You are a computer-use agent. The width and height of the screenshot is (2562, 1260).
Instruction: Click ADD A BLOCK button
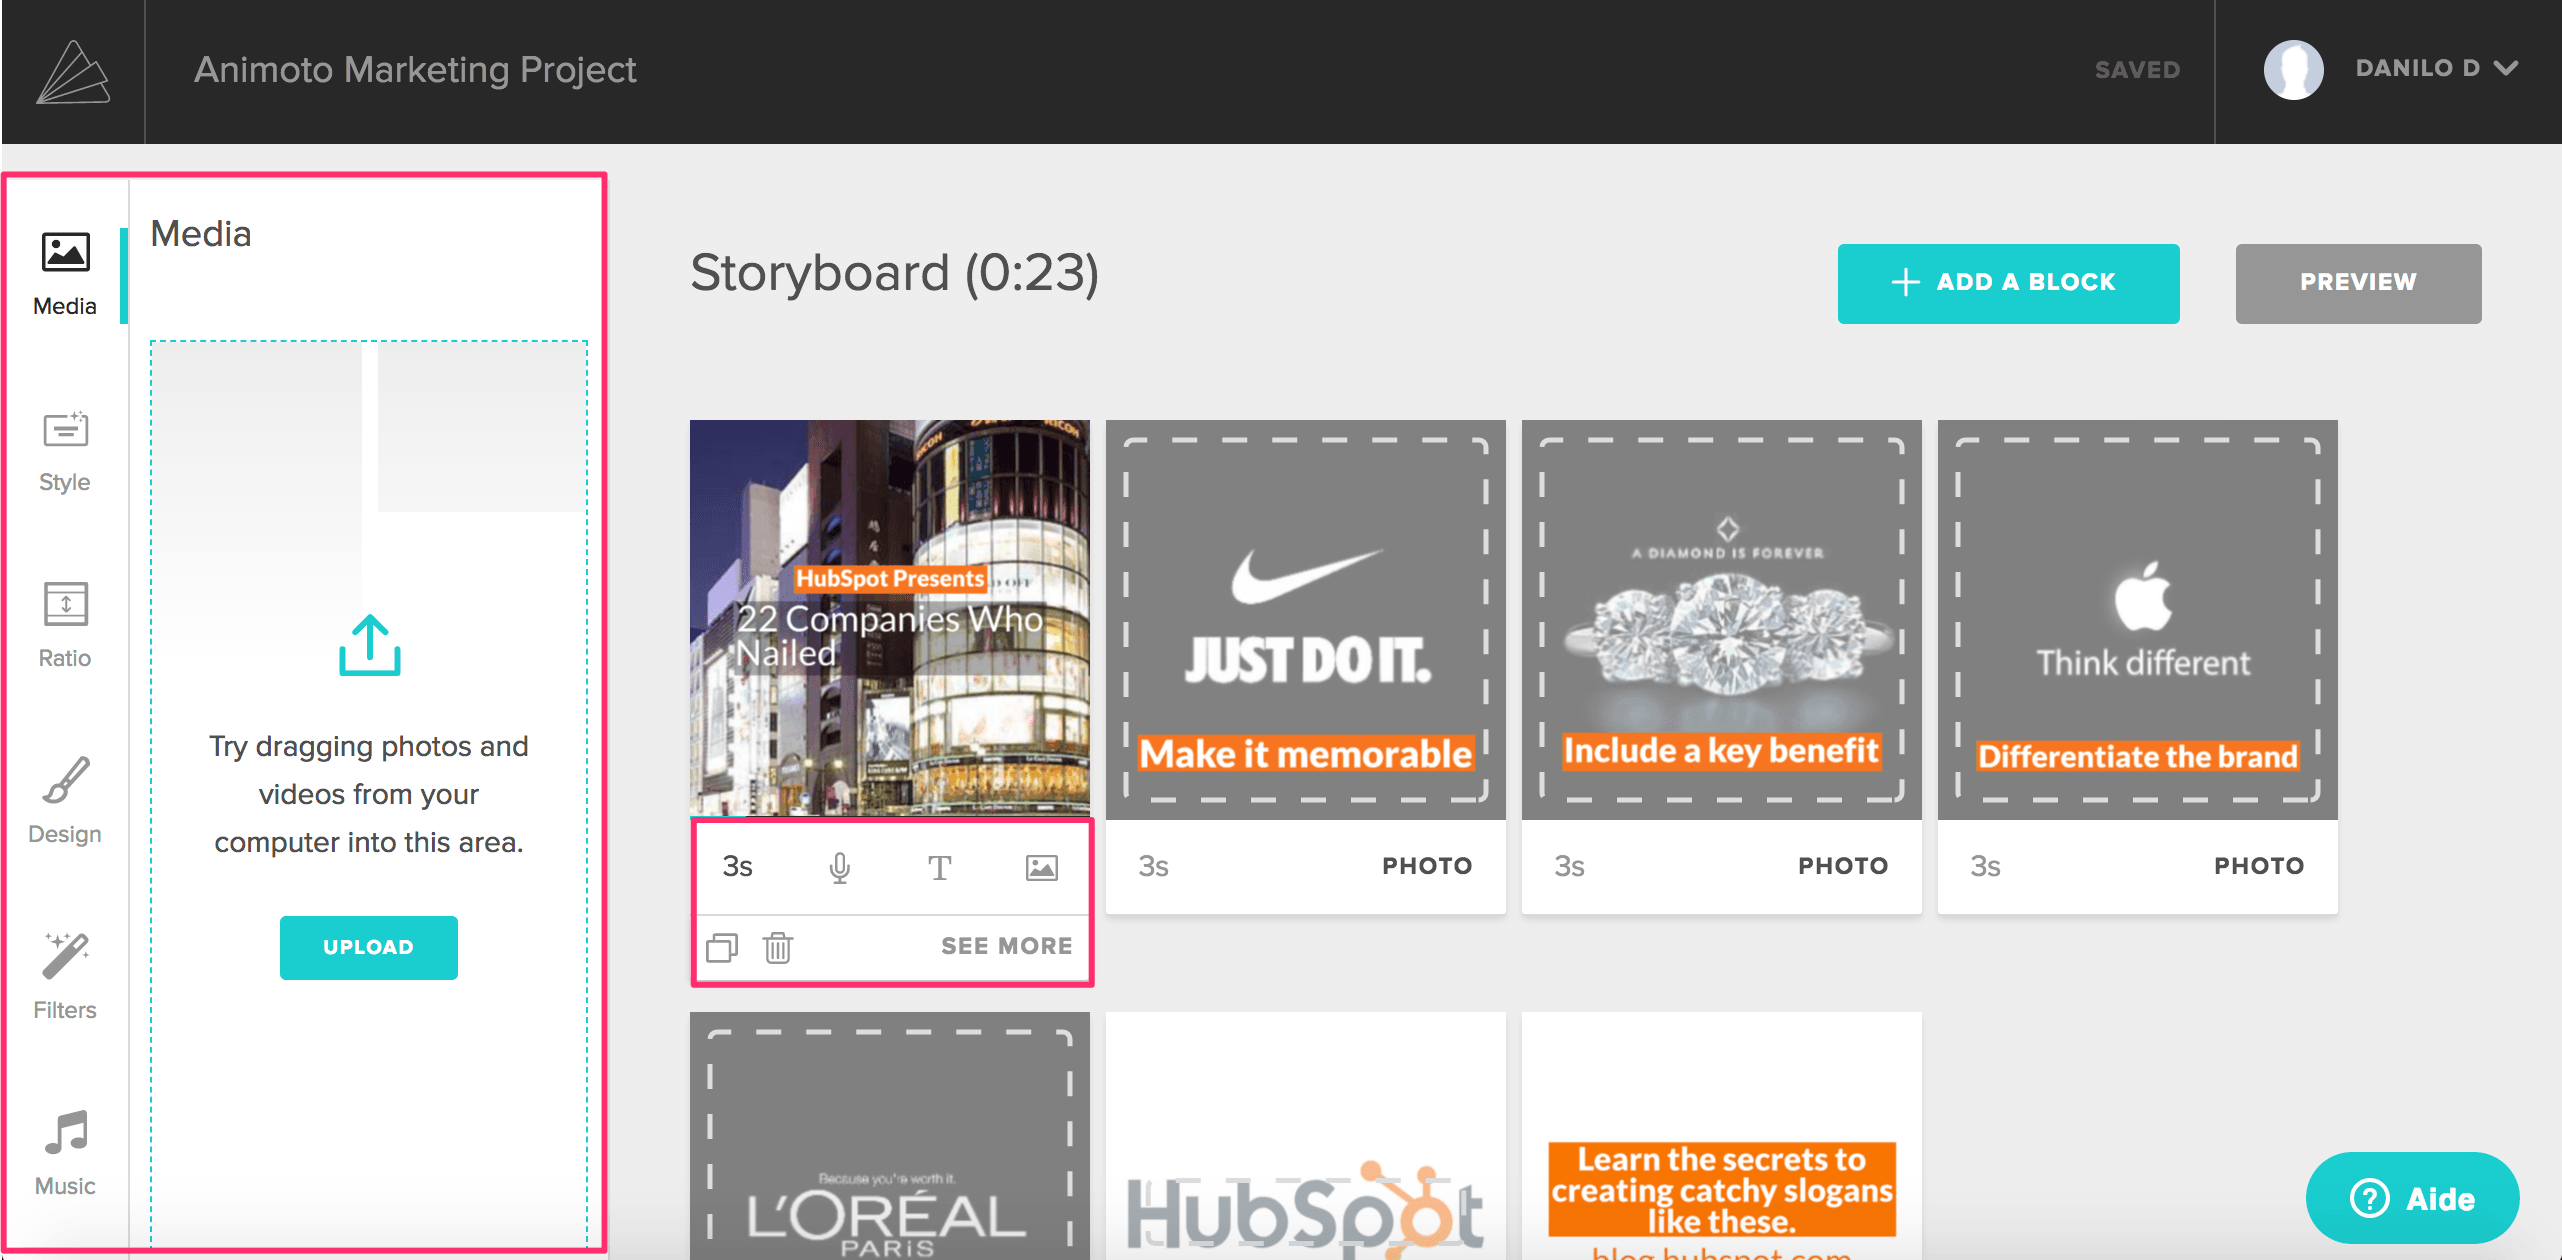(x=2008, y=283)
